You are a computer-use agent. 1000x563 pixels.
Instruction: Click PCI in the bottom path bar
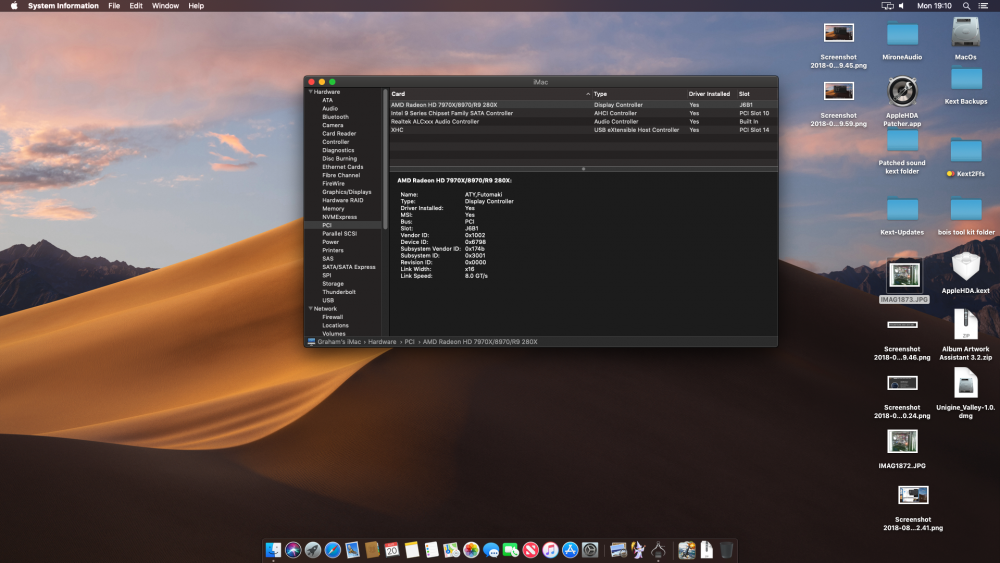point(409,342)
